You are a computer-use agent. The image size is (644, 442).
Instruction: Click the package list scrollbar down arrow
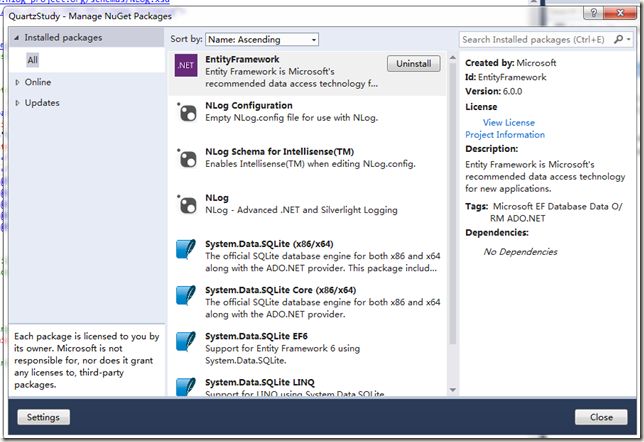453,390
